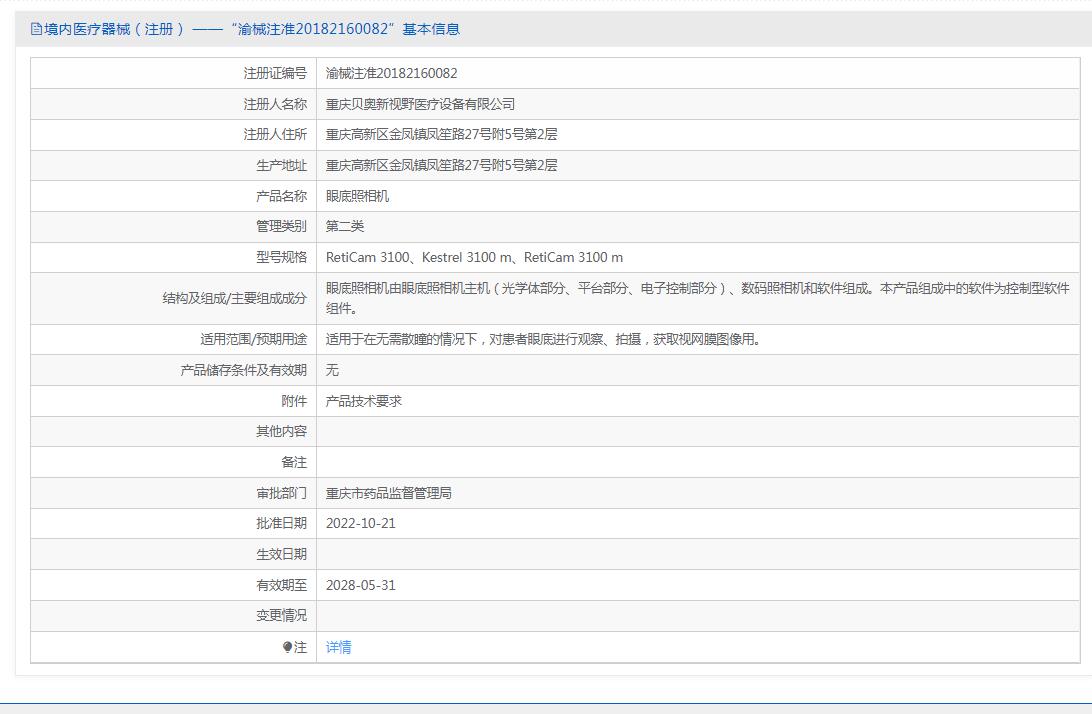Viewport: 1092px width, 714px height.
Task: Open the 详情 link in the 注 row
Action: click(338, 647)
